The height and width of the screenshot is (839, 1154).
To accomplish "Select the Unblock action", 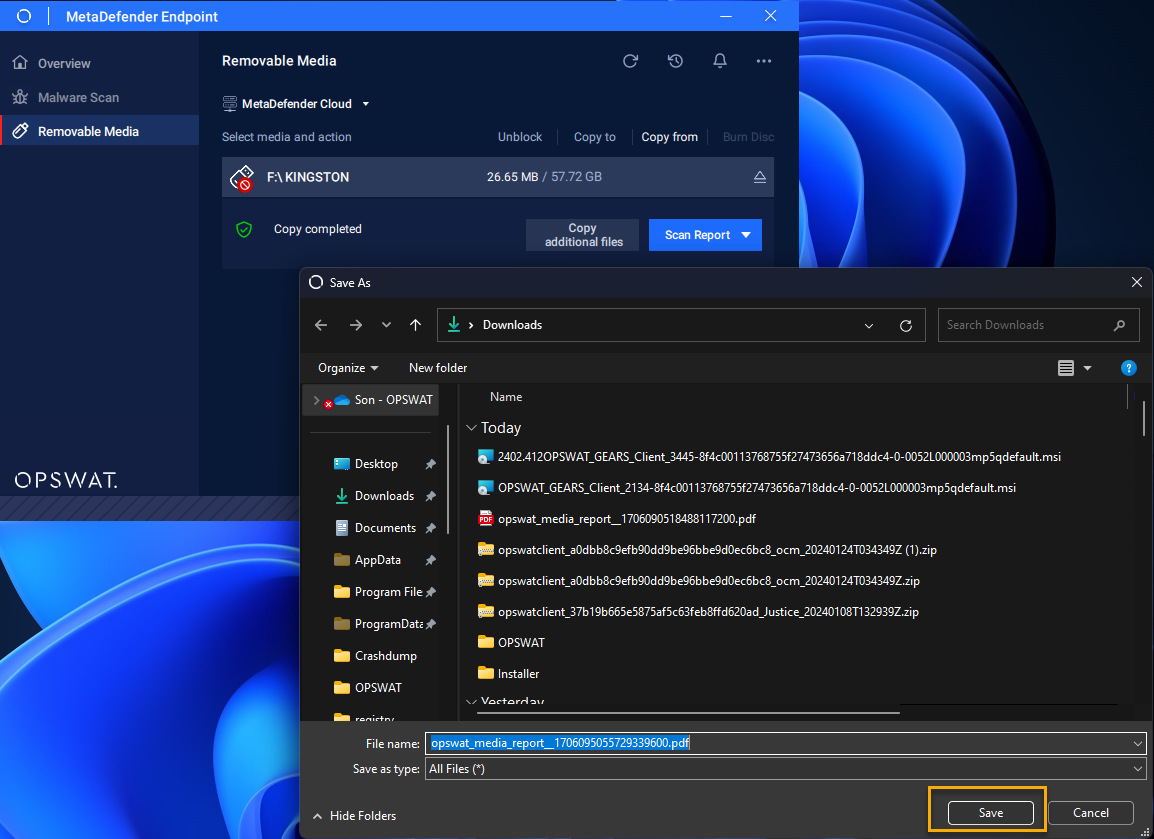I will point(520,137).
